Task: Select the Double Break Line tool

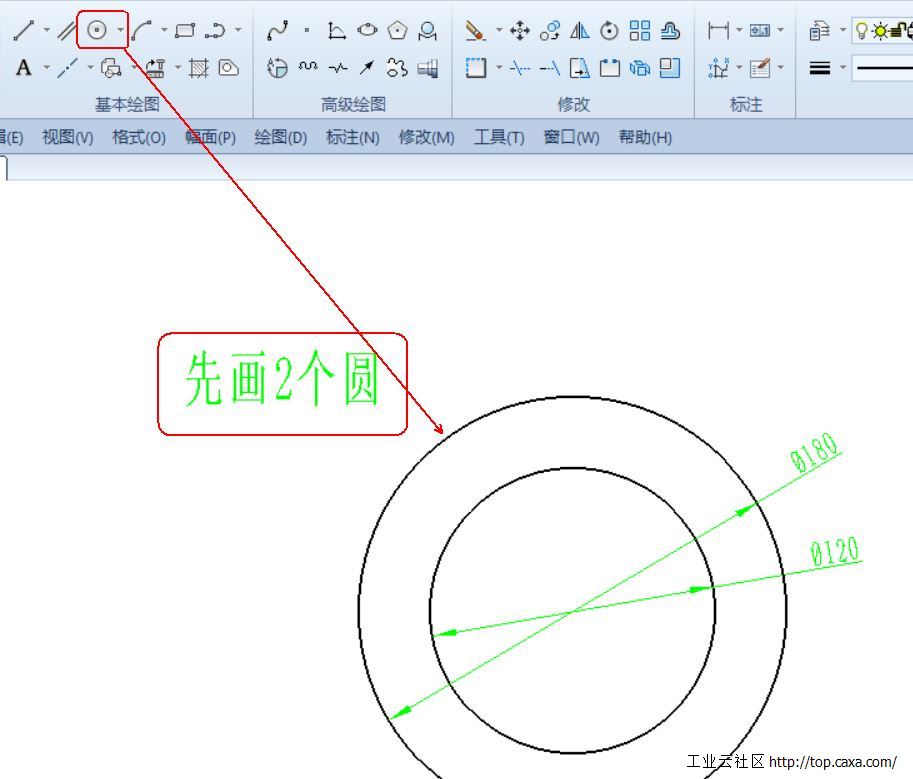Action: click(338, 68)
